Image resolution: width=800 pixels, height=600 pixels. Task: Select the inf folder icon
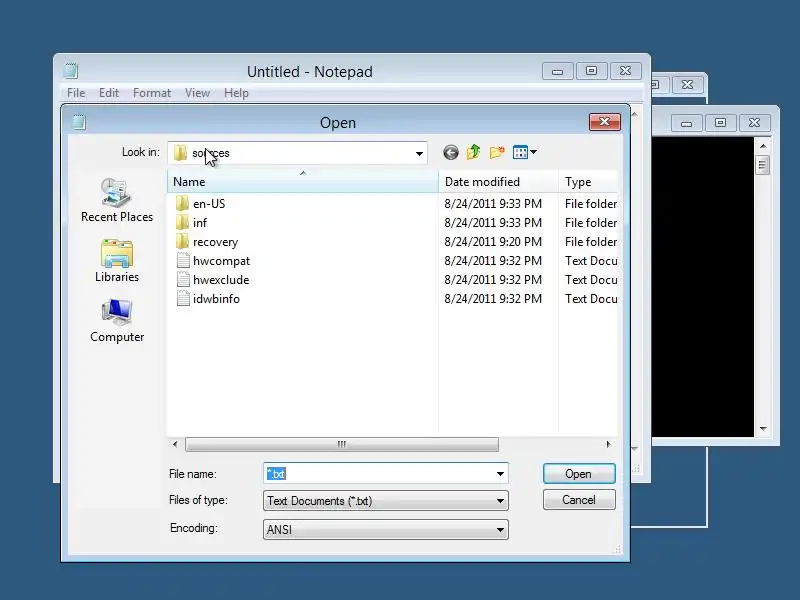(x=182, y=222)
